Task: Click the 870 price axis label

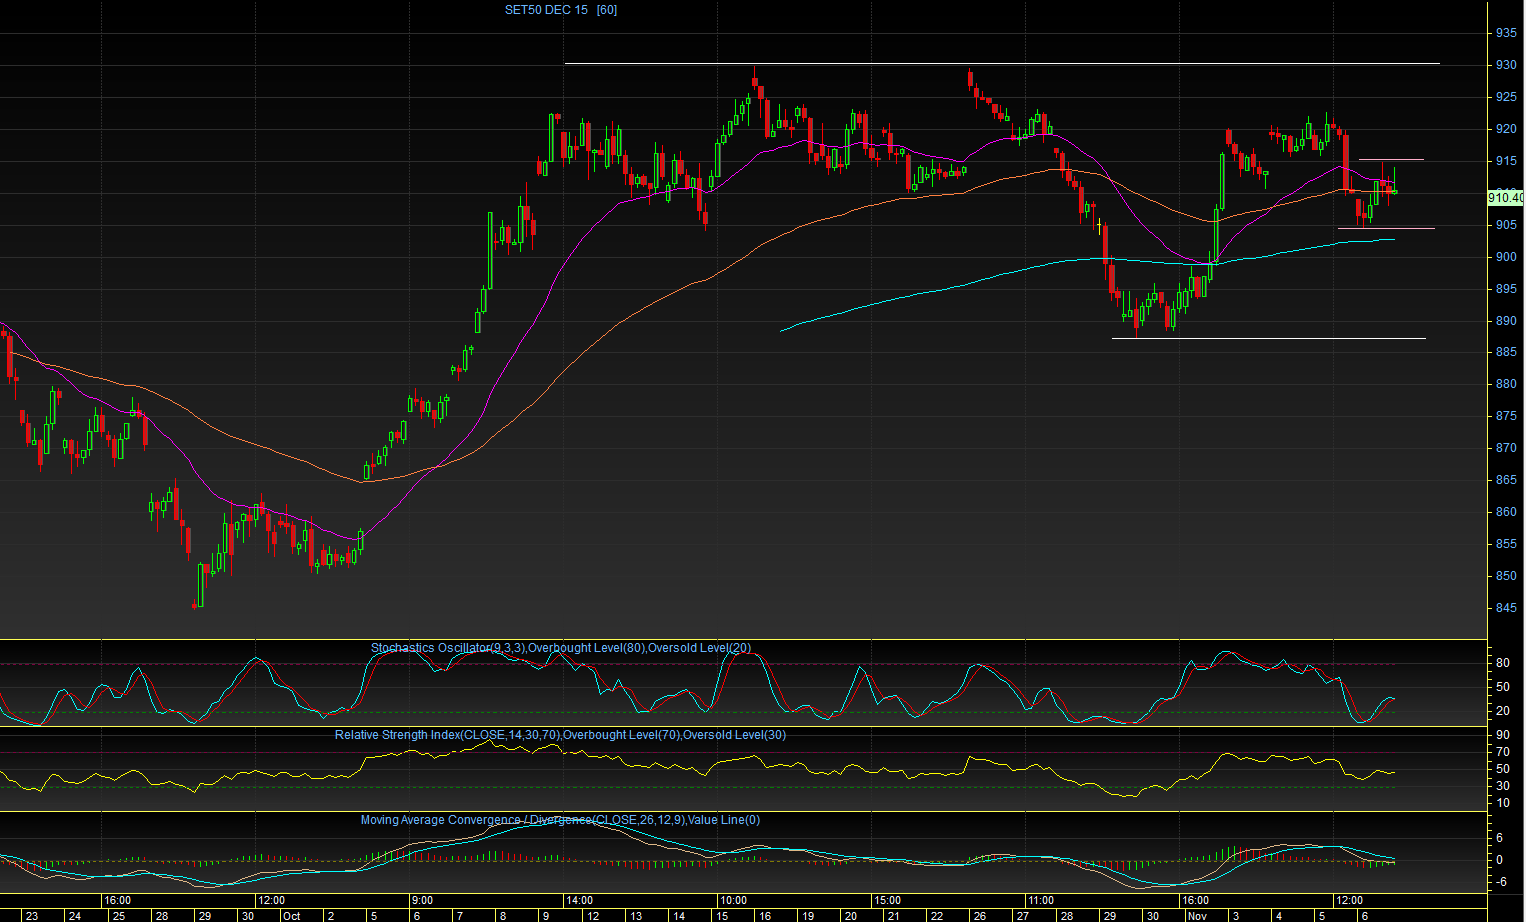Action: (x=1506, y=448)
